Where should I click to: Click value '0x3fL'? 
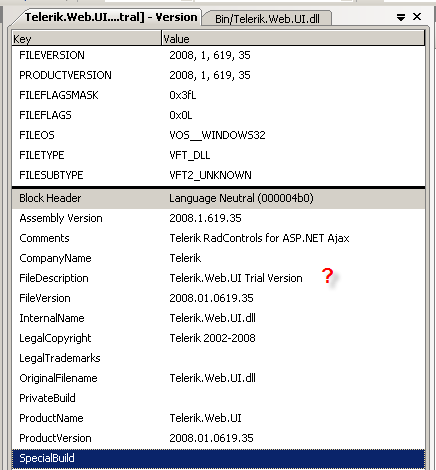[183, 95]
